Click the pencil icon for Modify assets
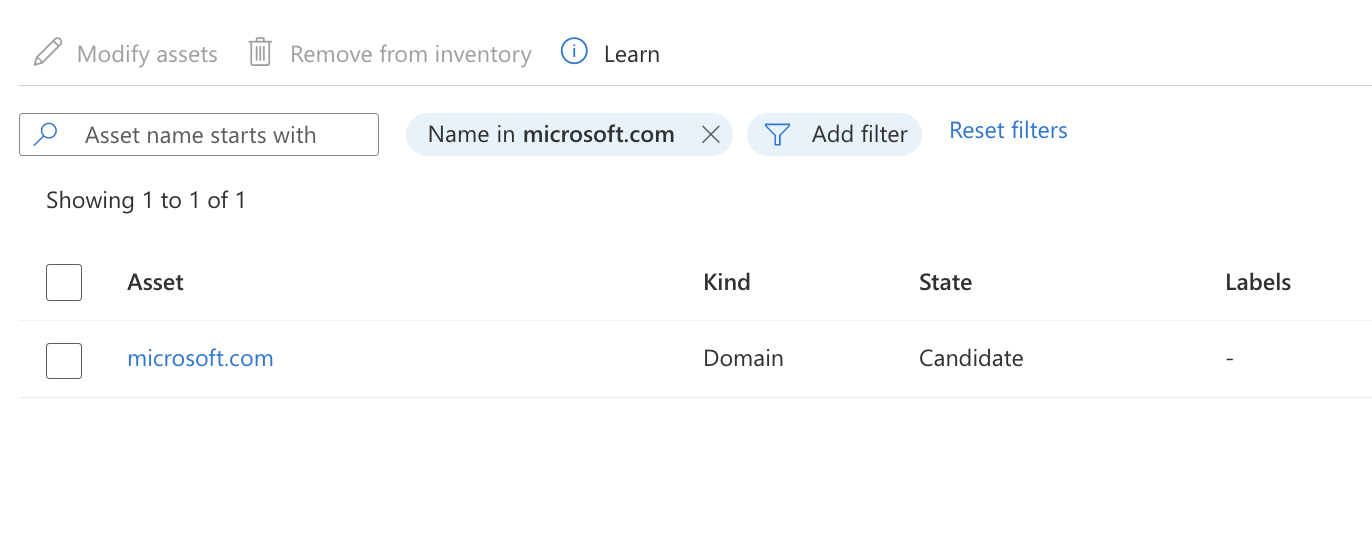1372x540 pixels. pos(47,53)
